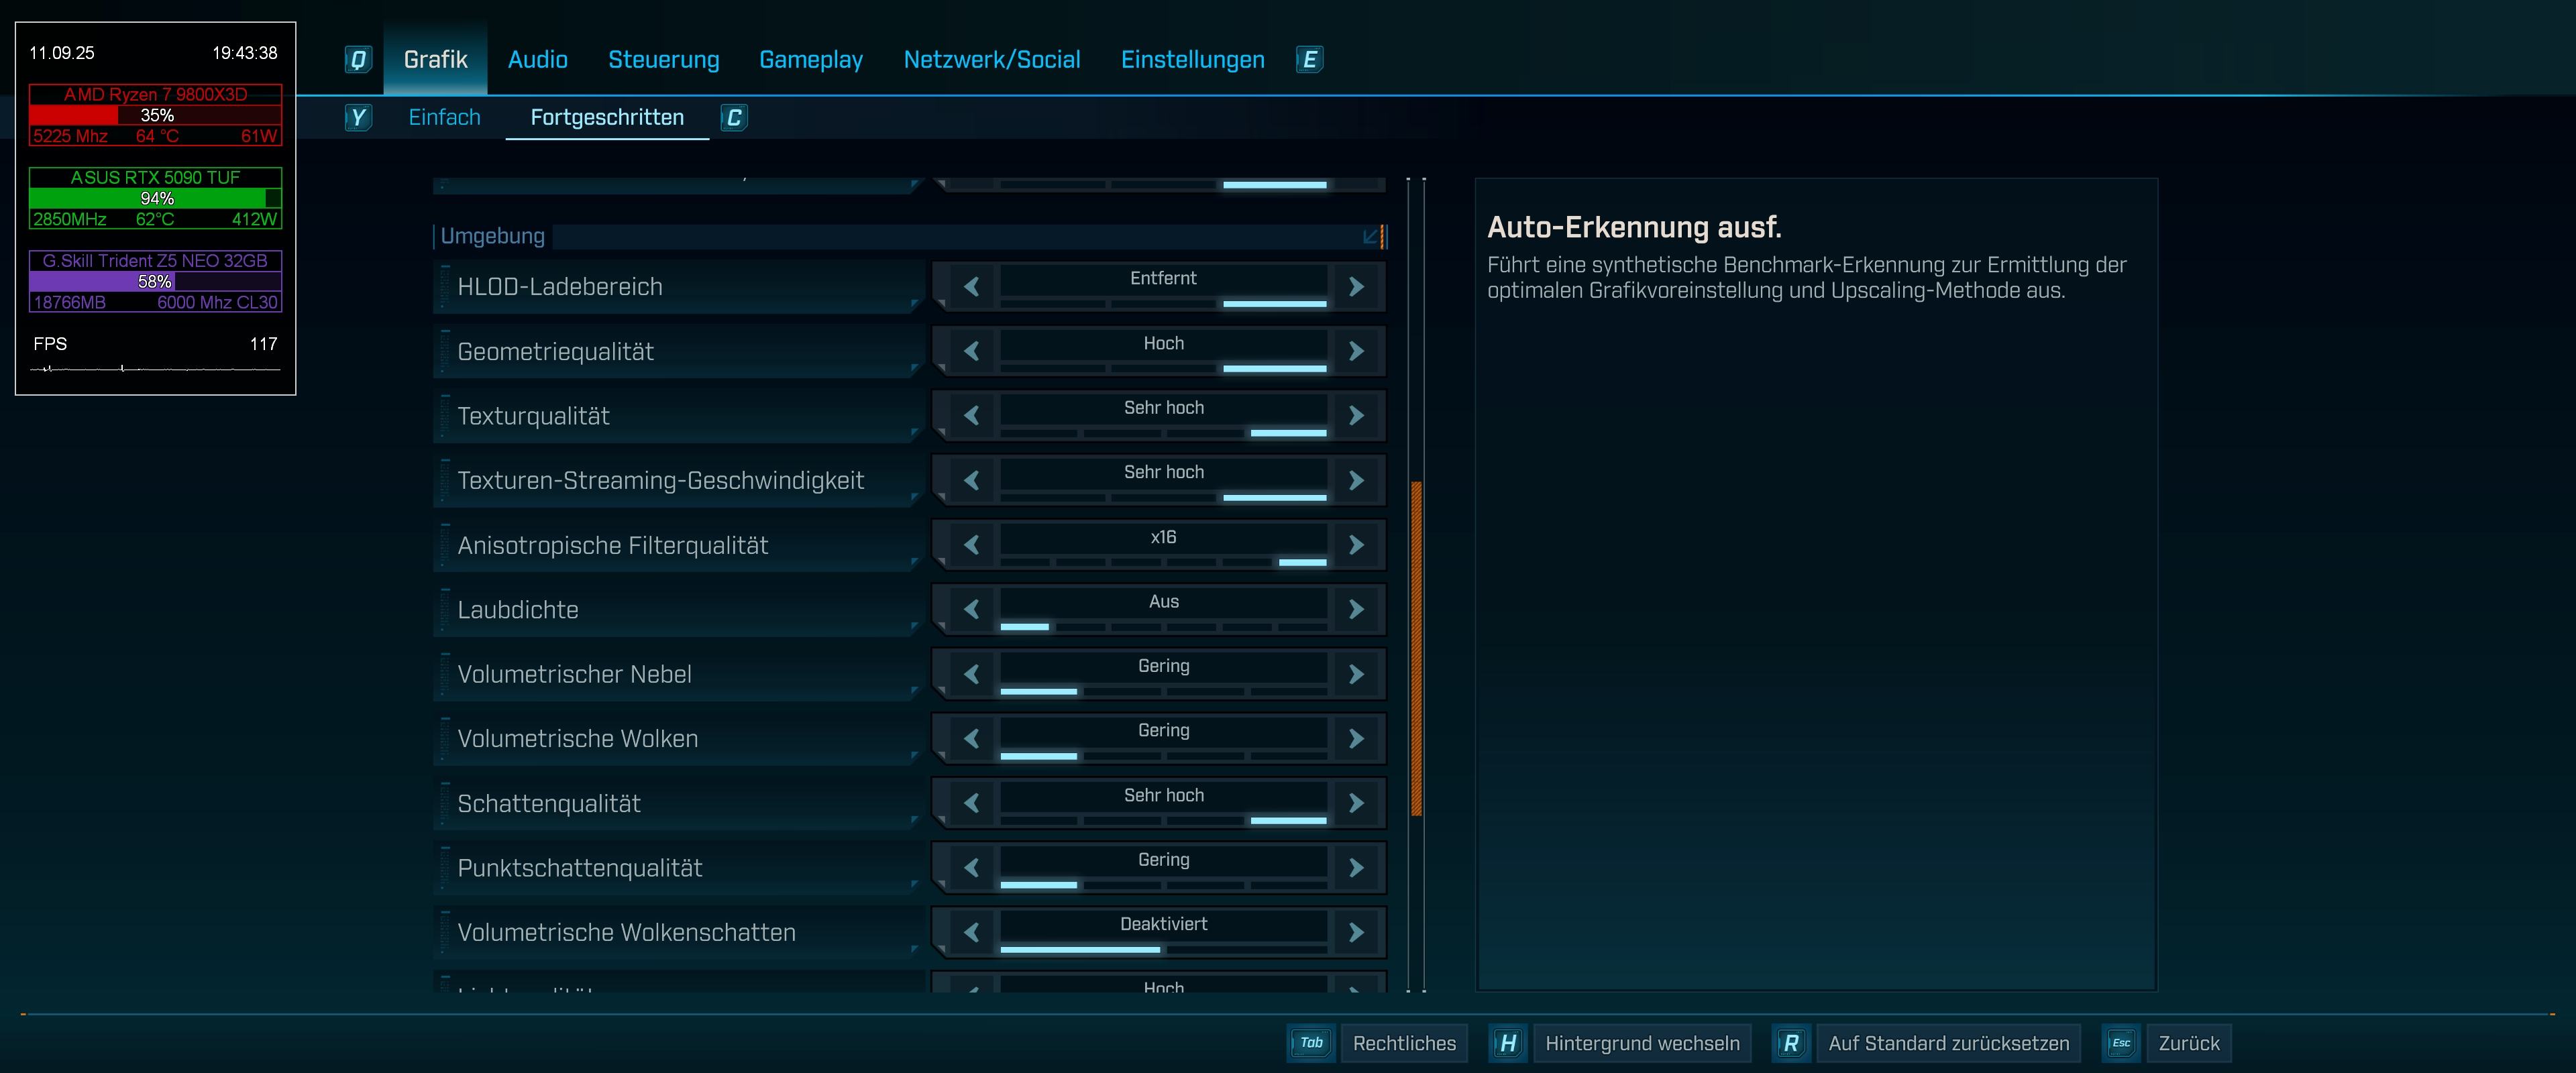Toggle Volumetrische Wolkenschatten with right arrow
The height and width of the screenshot is (1073, 2576).
click(x=1356, y=932)
